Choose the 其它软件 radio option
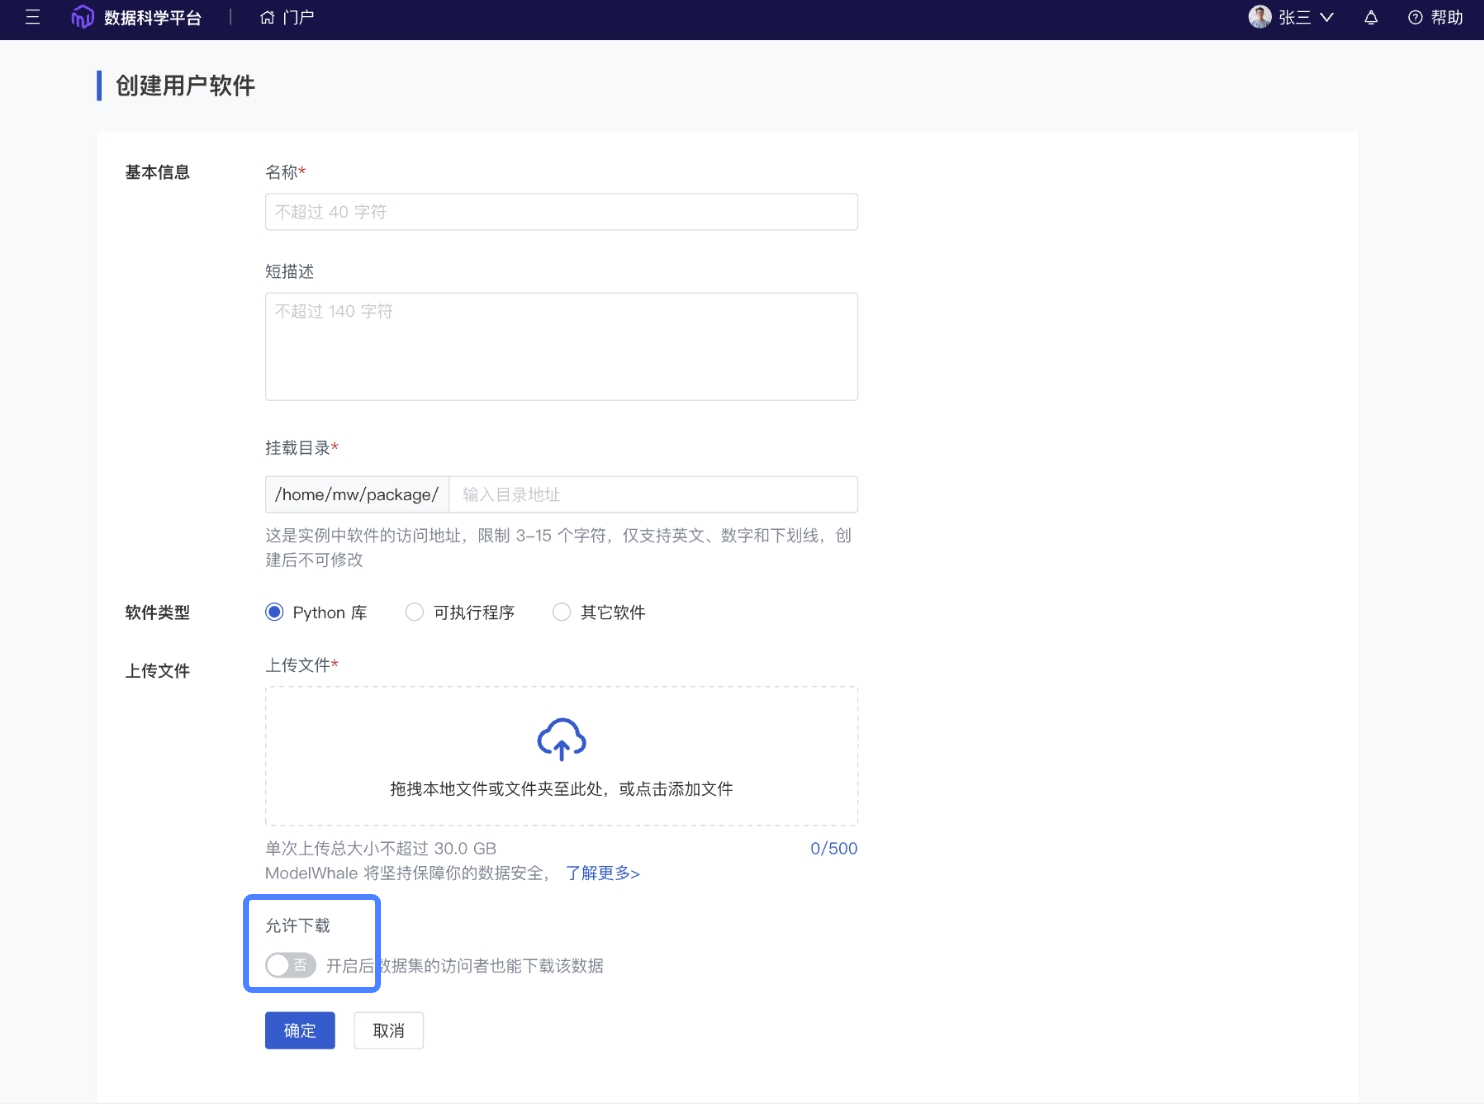Image resolution: width=1484 pixels, height=1104 pixels. [562, 612]
